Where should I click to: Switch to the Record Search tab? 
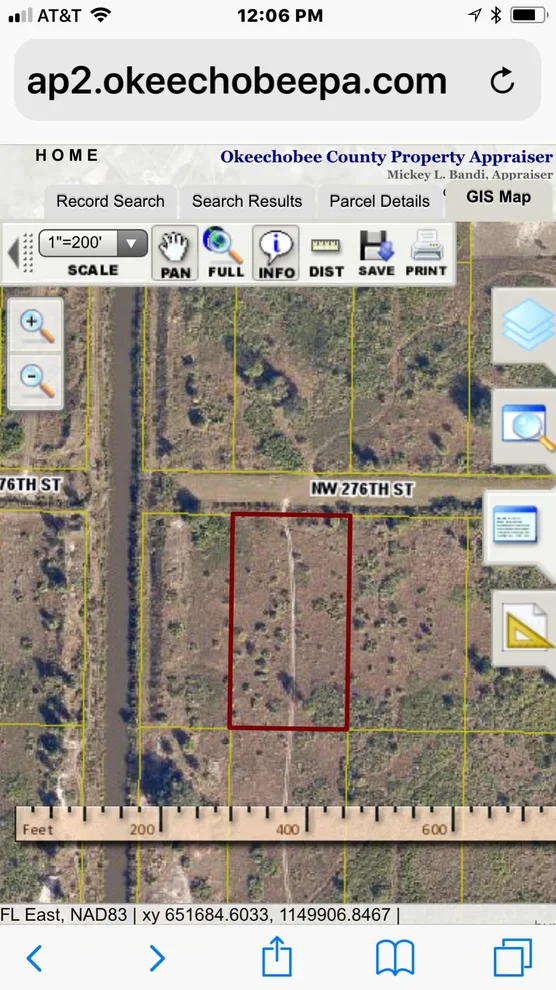pos(110,201)
